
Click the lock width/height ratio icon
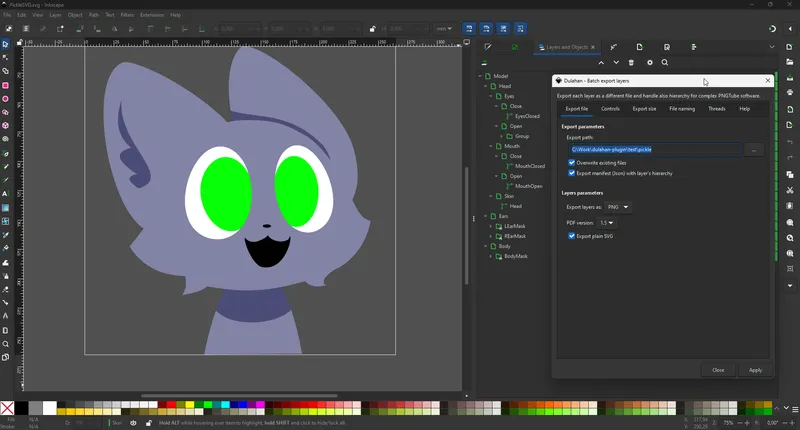click(372, 29)
